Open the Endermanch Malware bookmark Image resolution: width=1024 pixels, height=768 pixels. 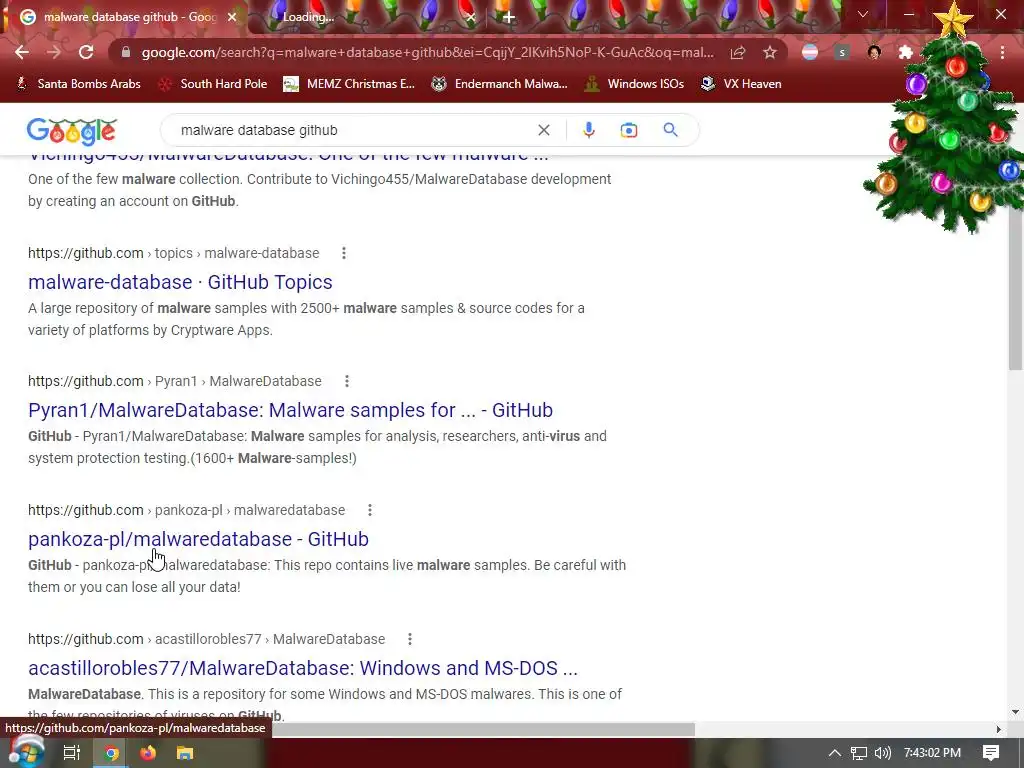(x=500, y=84)
